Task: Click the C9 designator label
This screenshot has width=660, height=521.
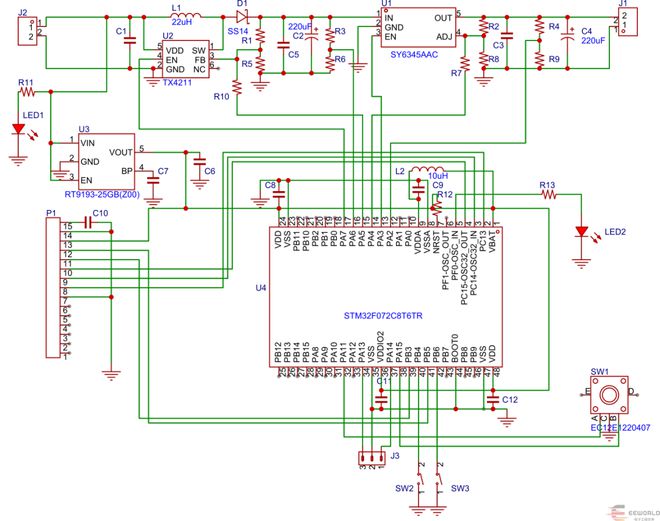Action: pos(438,185)
